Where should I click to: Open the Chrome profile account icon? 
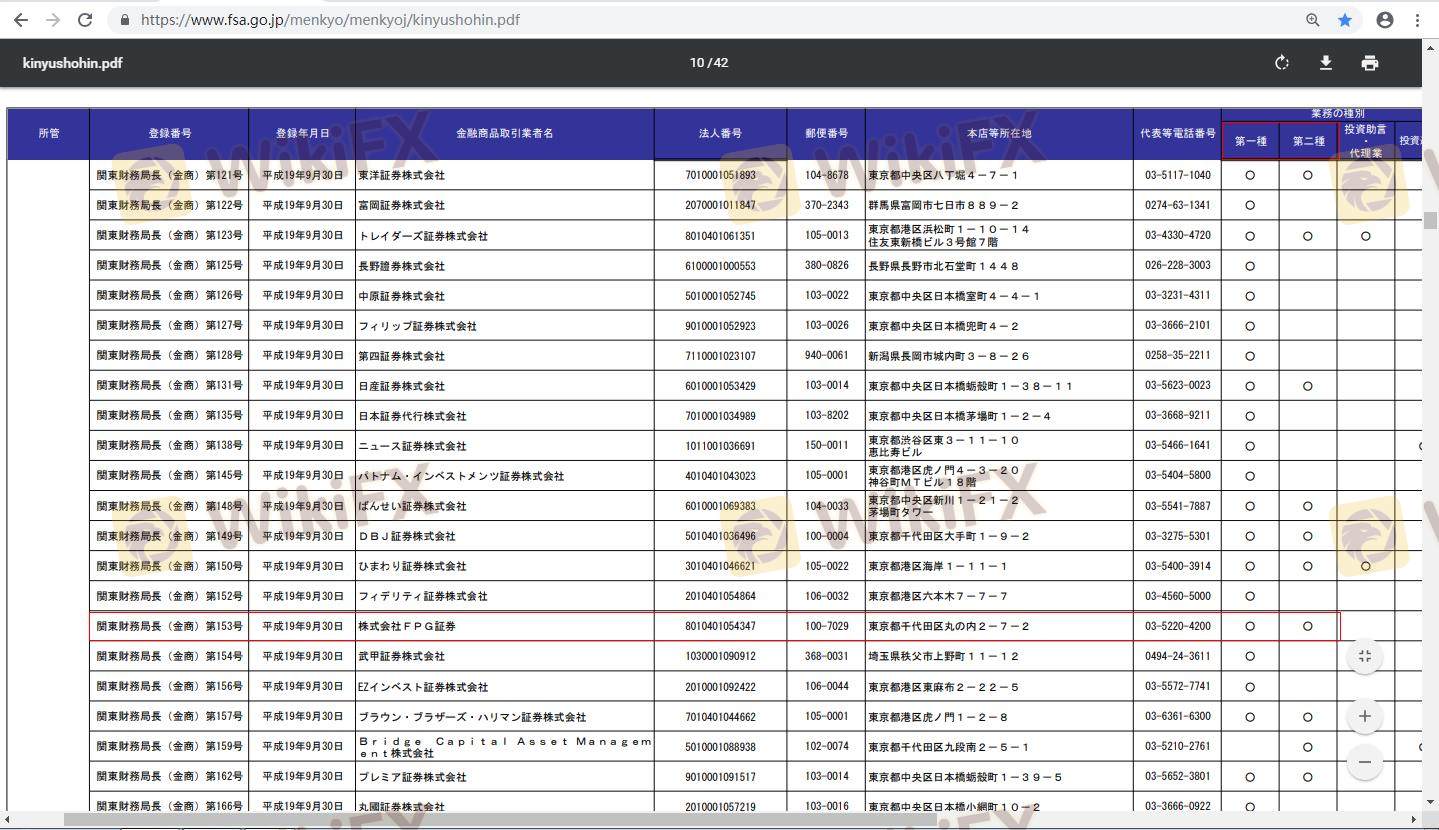click(1385, 20)
